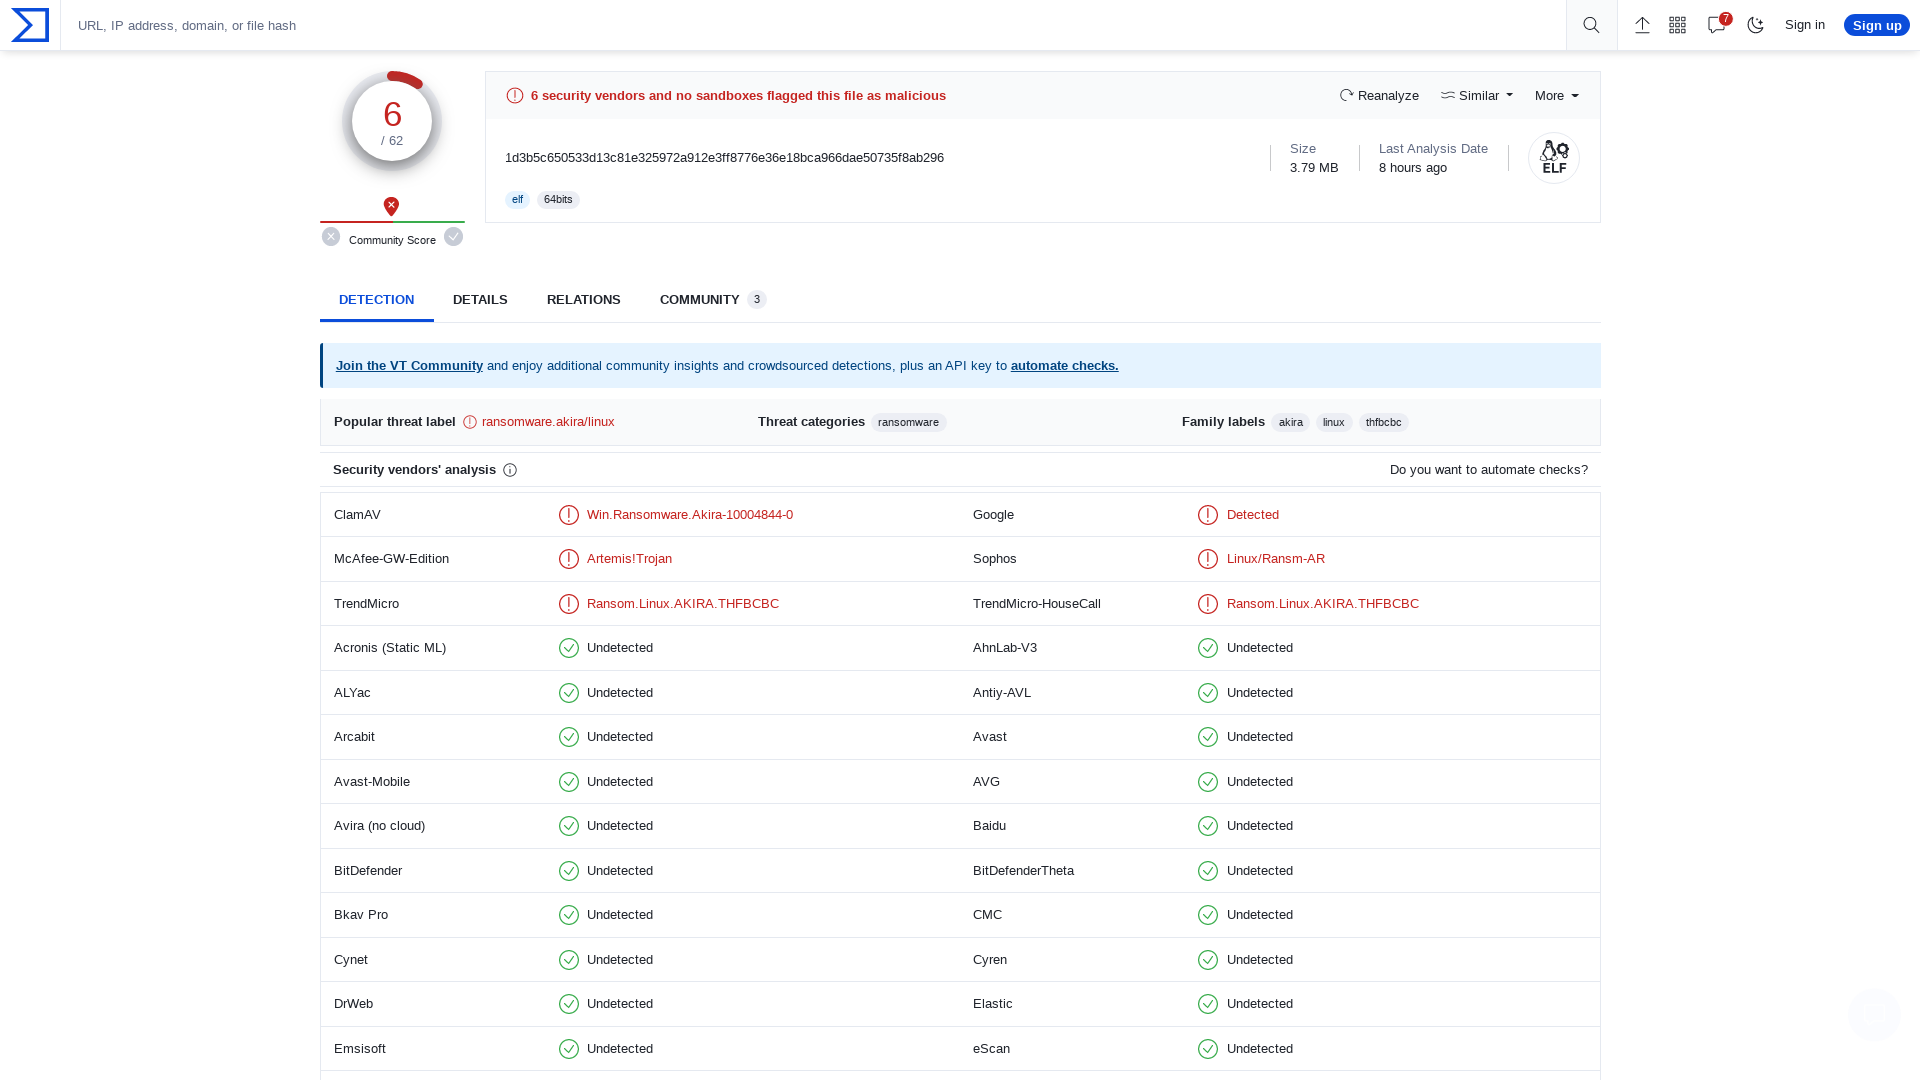
Task: Click the akira family label chip
Action: (1291, 423)
